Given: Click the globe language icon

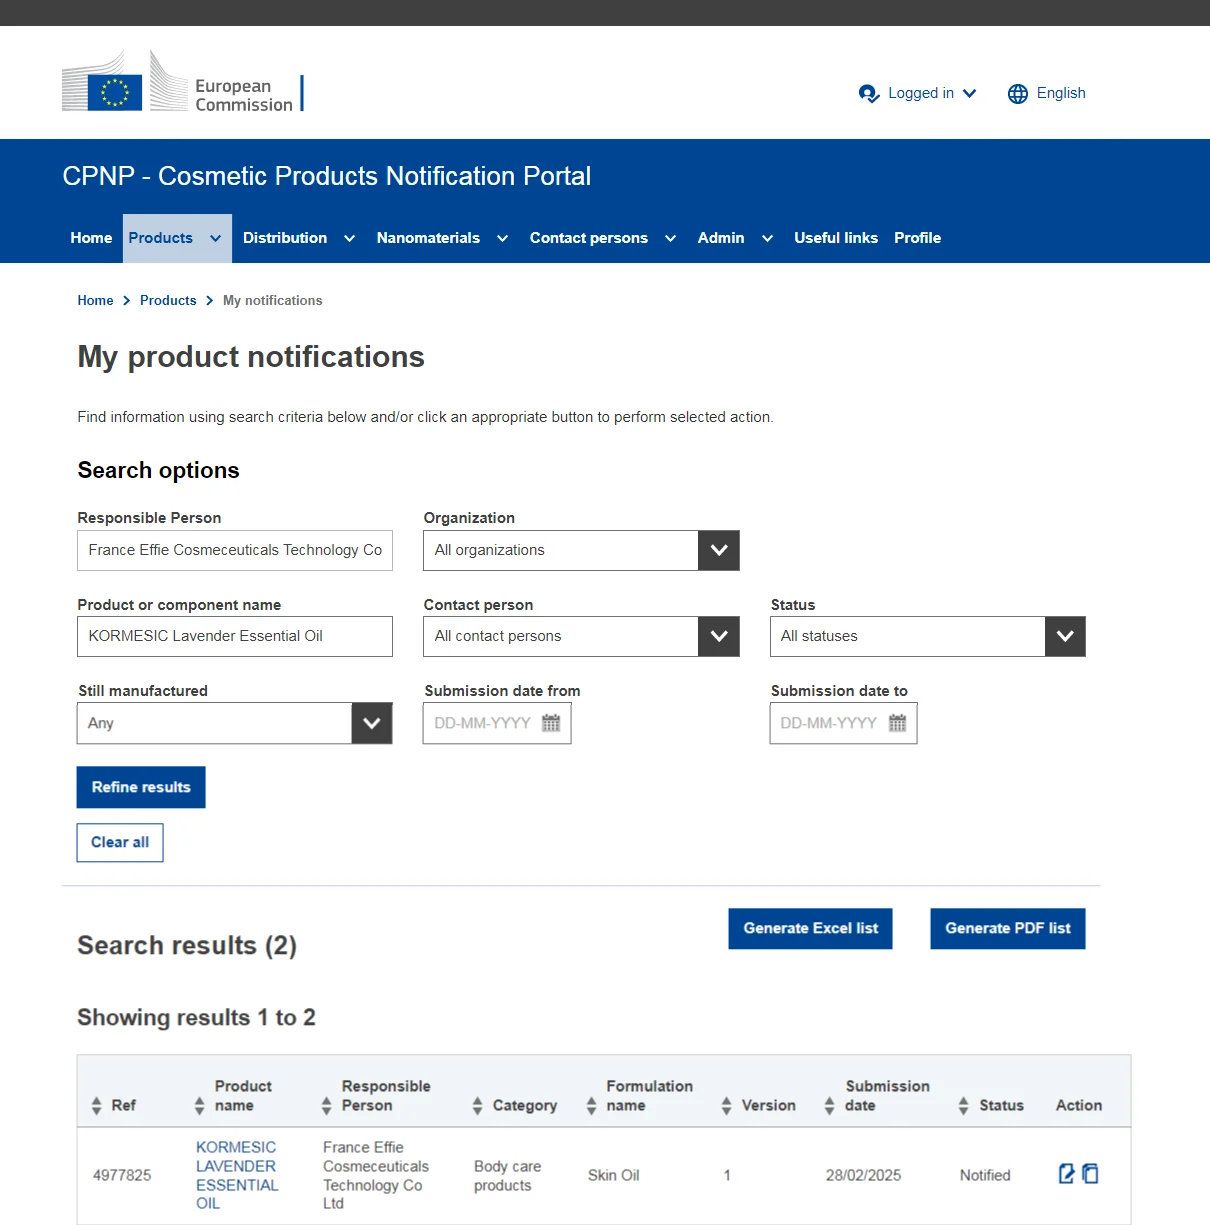Looking at the screenshot, I should [1018, 94].
